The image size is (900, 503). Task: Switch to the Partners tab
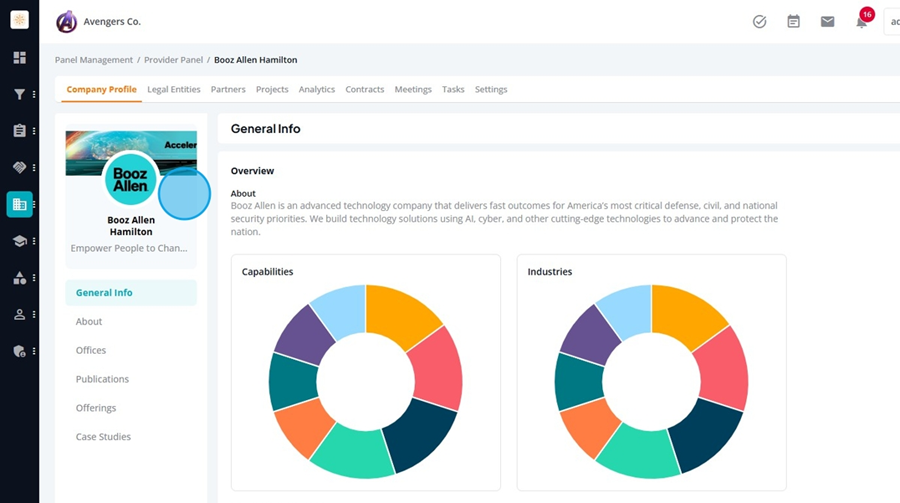[228, 90]
